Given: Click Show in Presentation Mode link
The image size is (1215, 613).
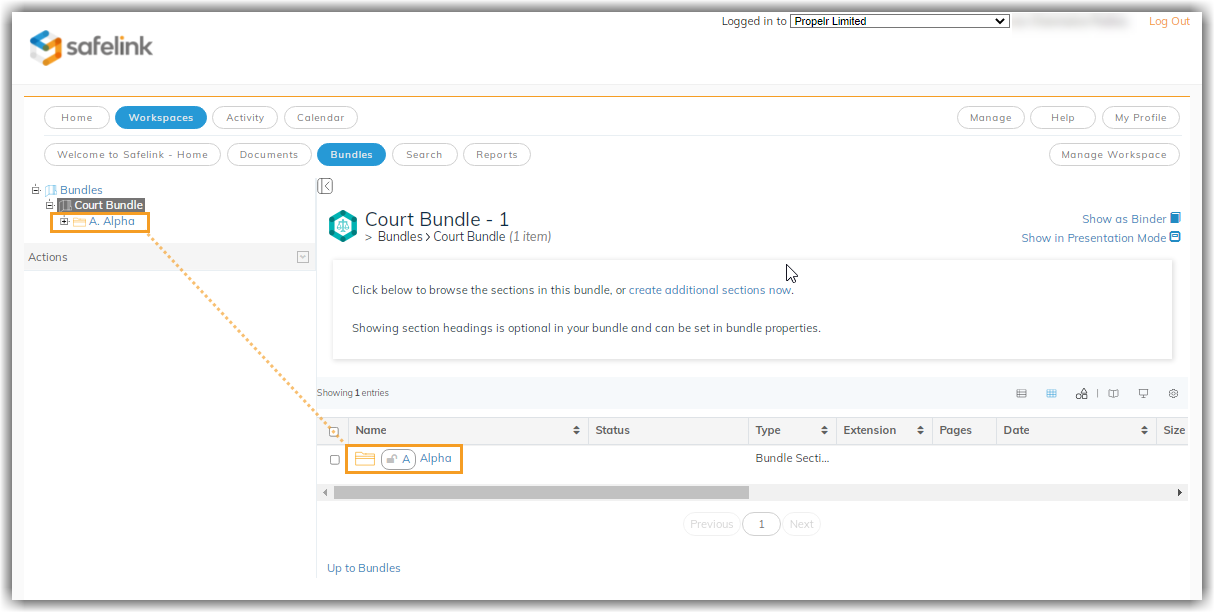Looking at the screenshot, I should click(1093, 238).
